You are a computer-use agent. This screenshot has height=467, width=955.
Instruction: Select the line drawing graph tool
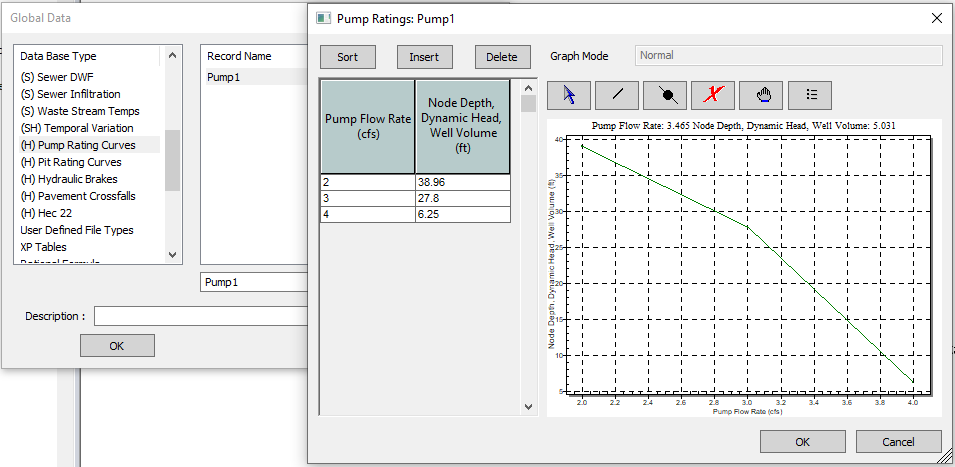(617, 95)
